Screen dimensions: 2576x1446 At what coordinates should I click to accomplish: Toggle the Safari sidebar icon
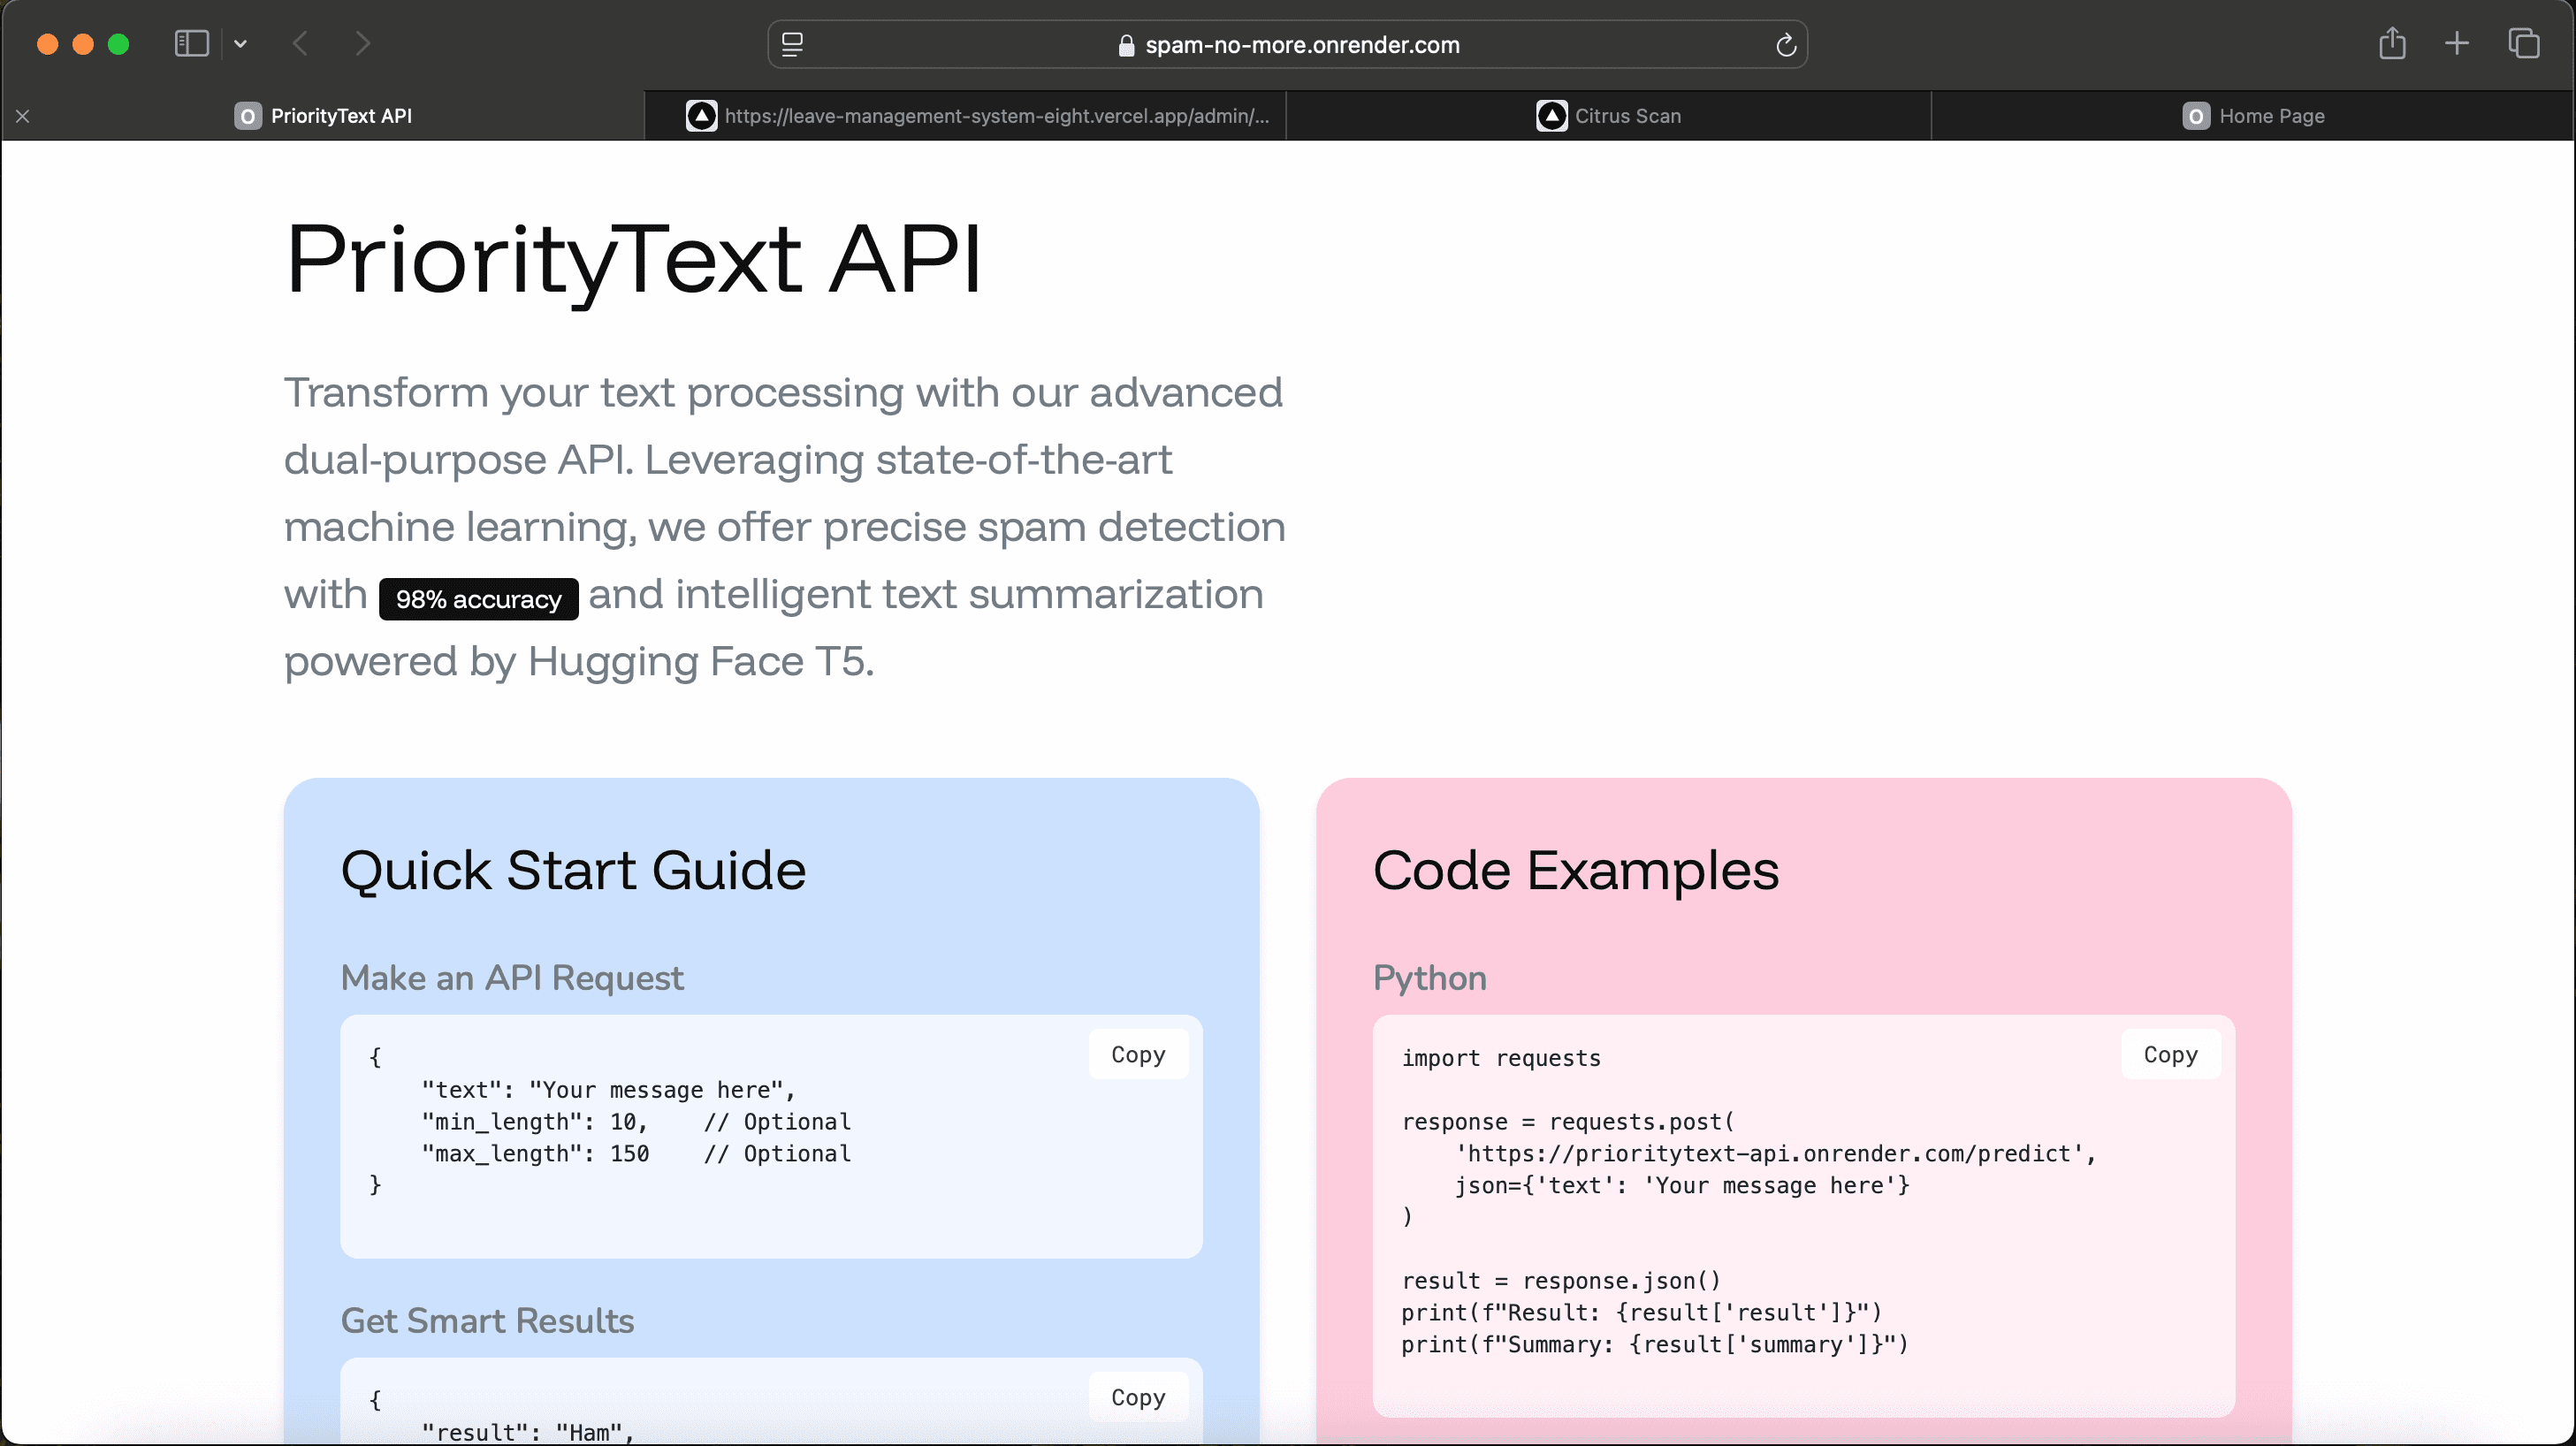click(191, 44)
